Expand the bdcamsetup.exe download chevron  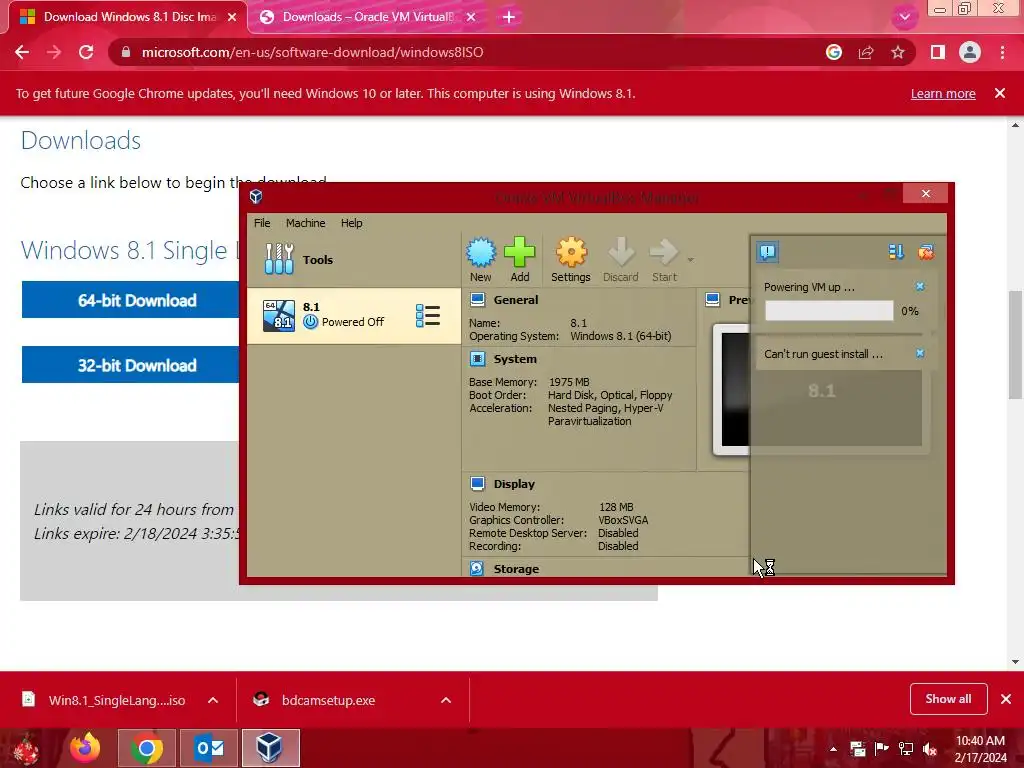click(446, 700)
